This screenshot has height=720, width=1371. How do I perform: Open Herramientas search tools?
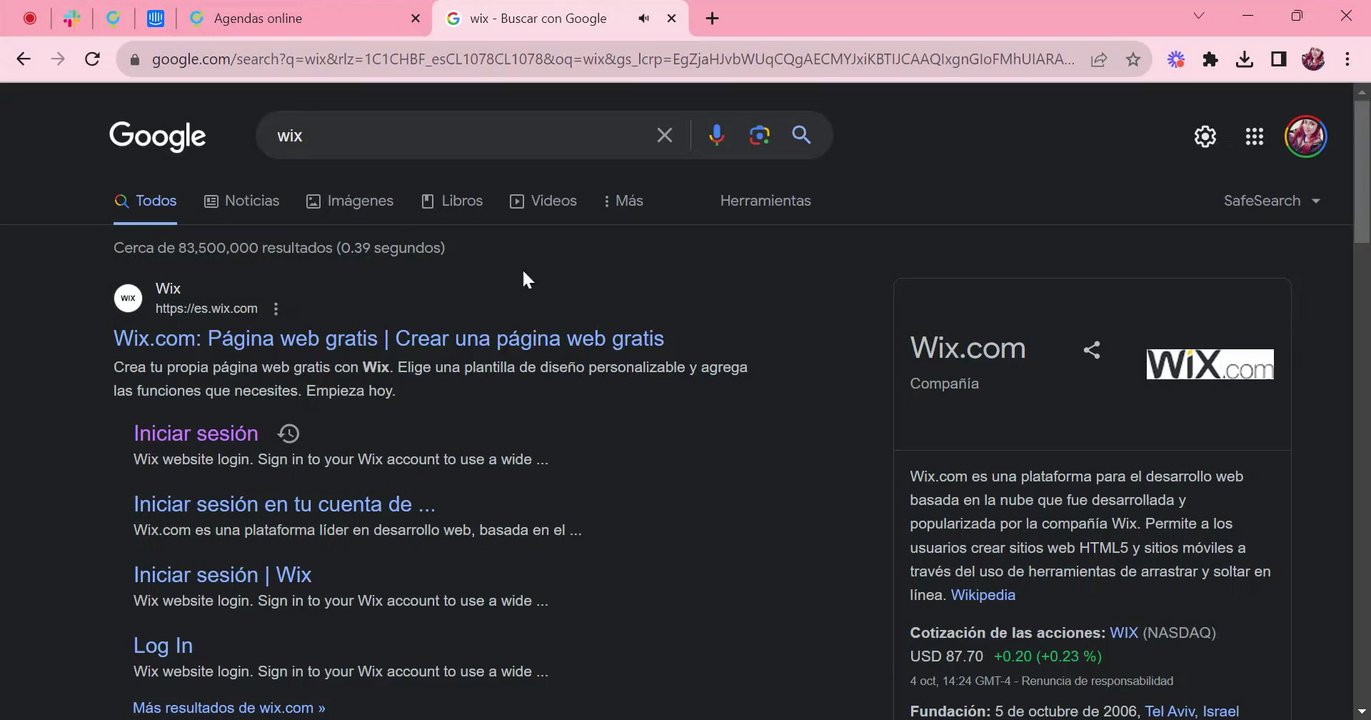click(765, 201)
